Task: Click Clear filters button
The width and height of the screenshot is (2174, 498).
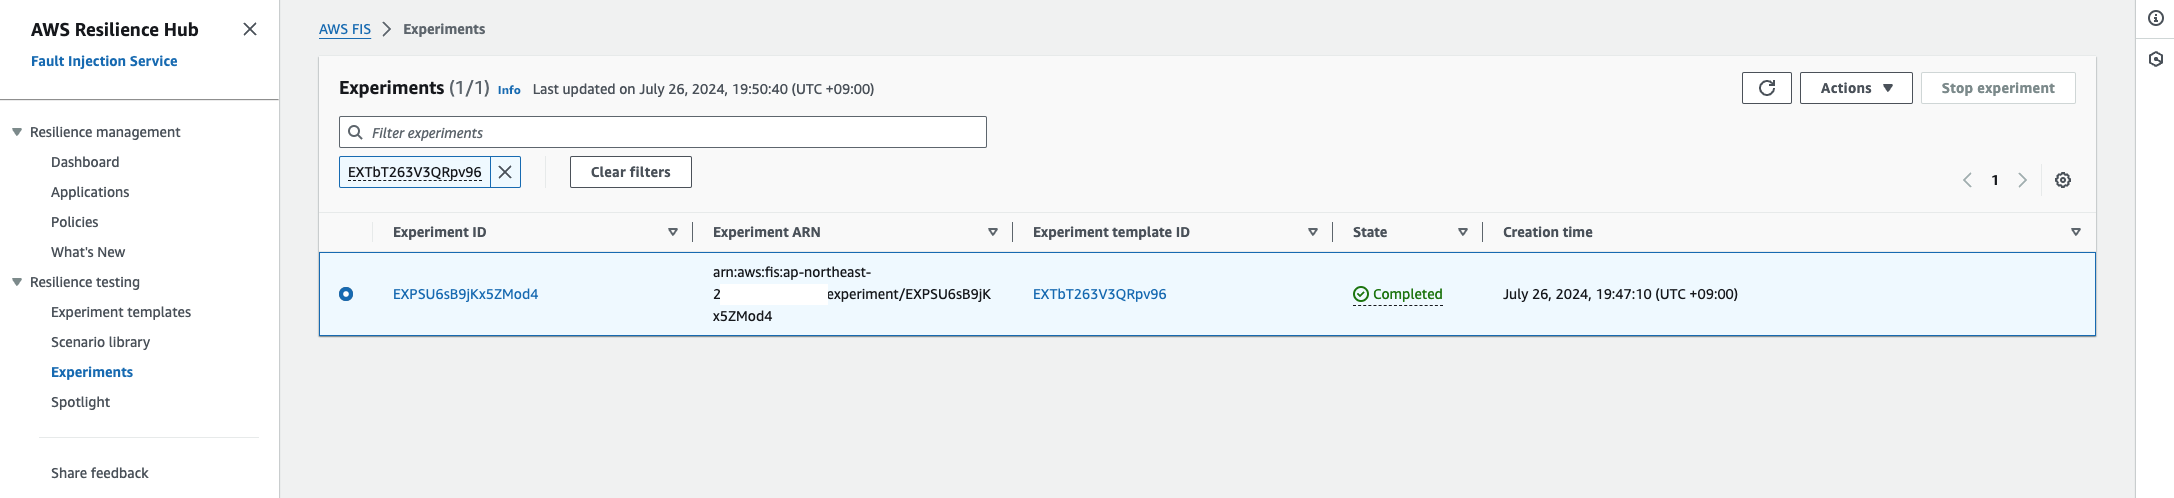Action: [631, 172]
